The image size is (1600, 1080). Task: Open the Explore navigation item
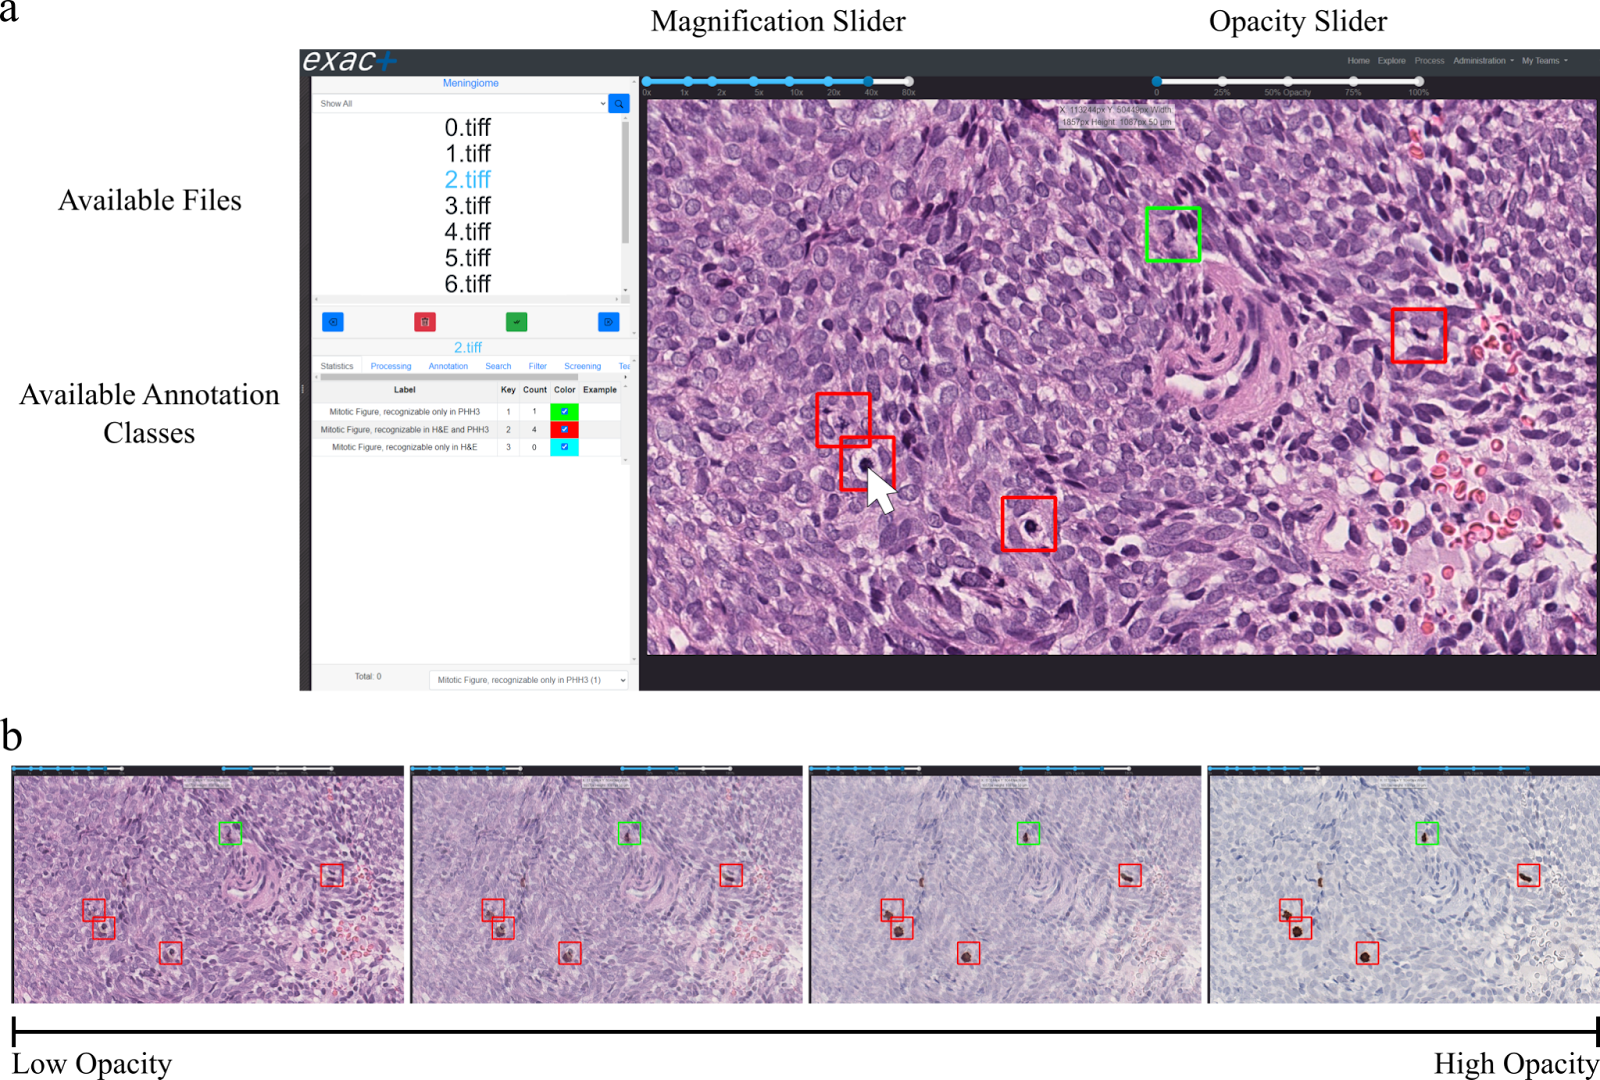1391,61
